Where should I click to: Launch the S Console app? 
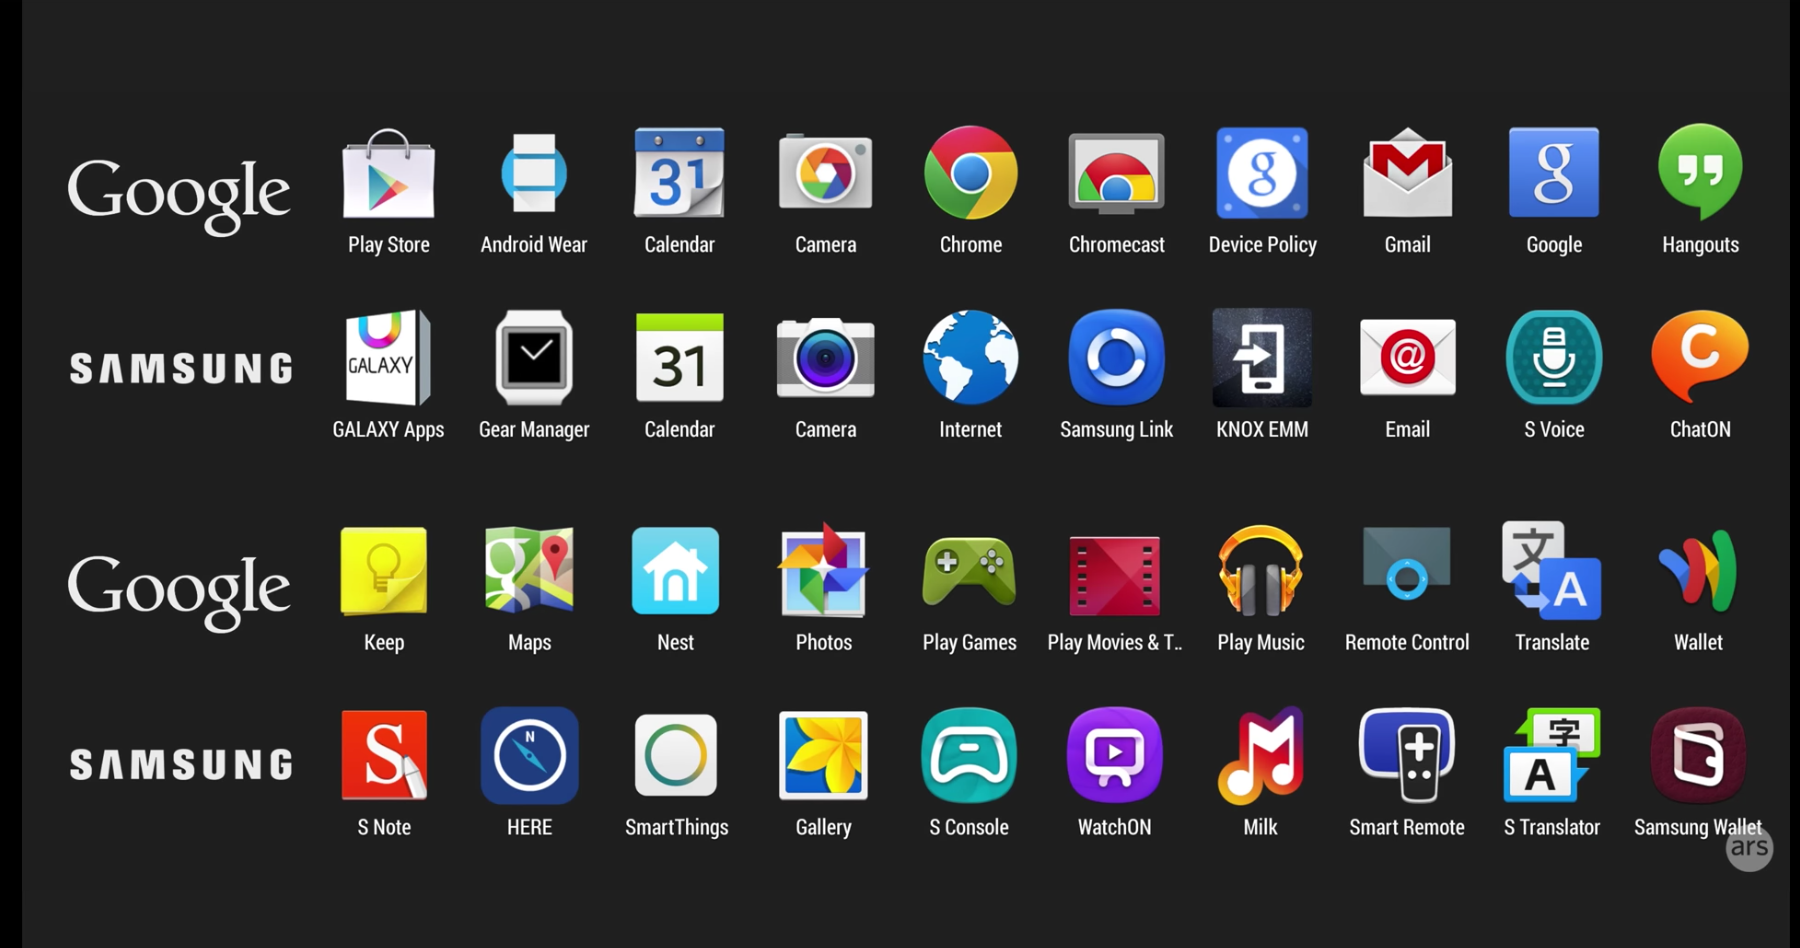(969, 755)
